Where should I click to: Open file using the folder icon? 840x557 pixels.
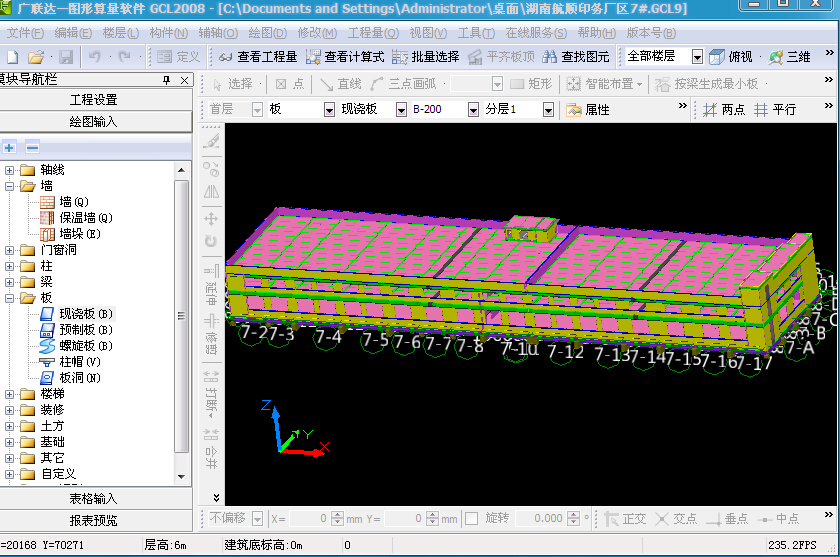(x=36, y=57)
